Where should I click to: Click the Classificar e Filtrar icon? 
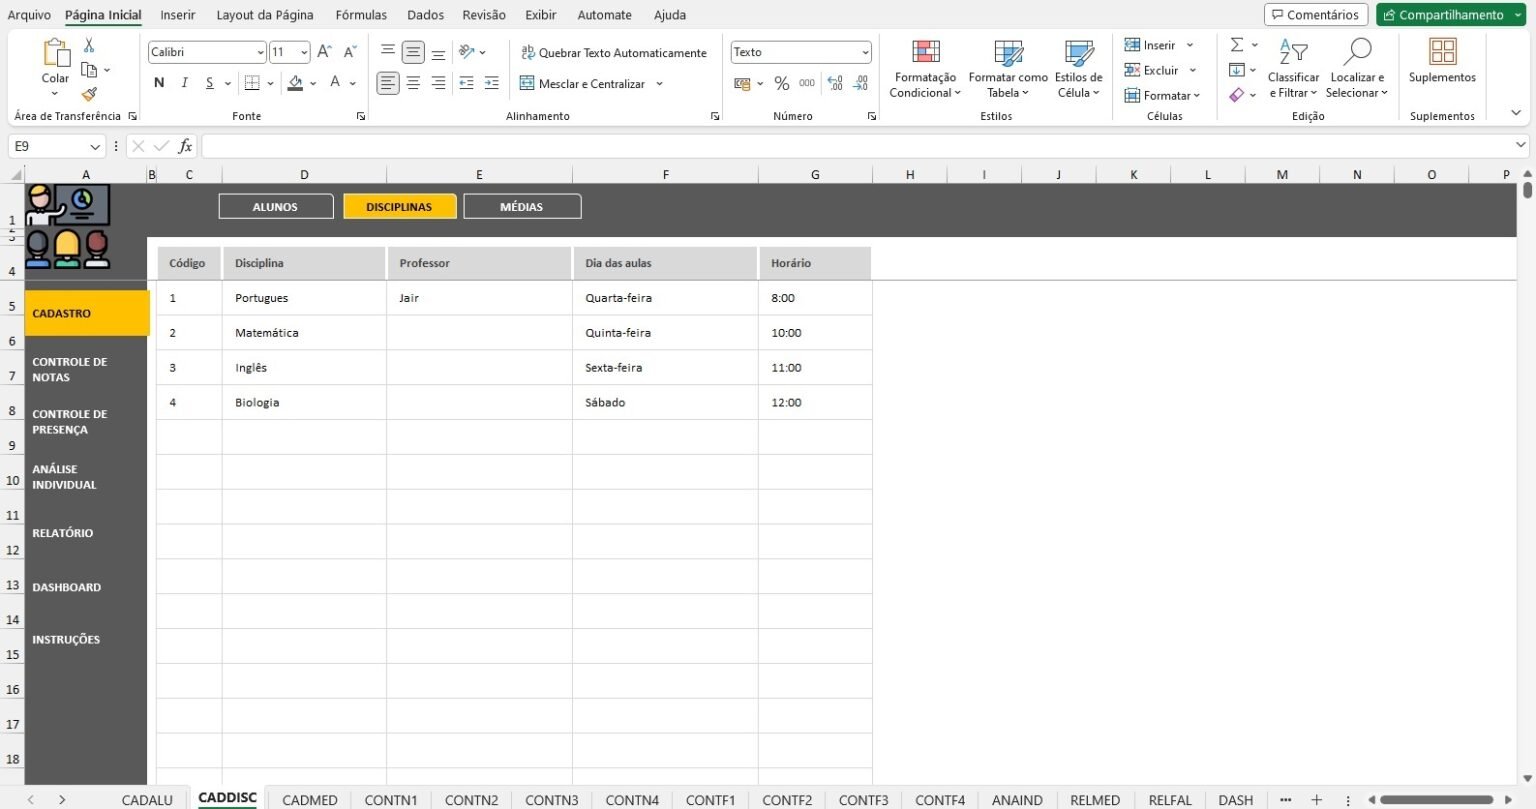1293,52
